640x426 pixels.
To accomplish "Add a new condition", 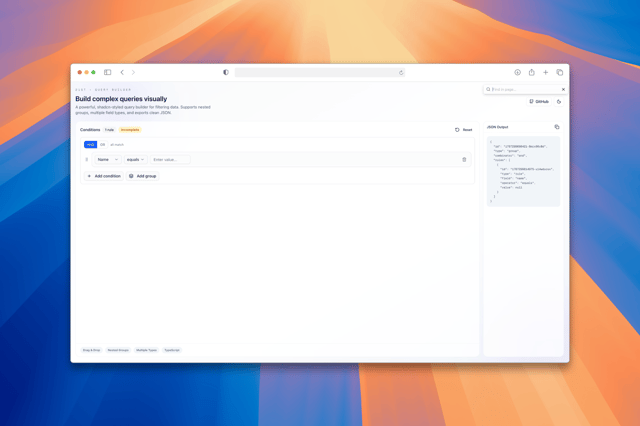I will point(104,176).
